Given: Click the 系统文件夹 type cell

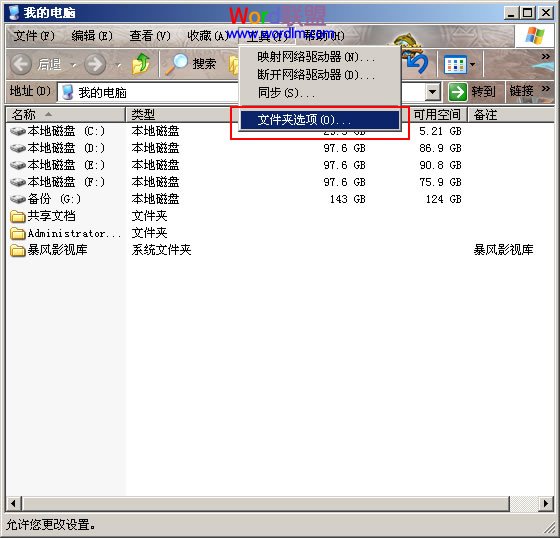Looking at the screenshot, I should (x=161, y=250).
